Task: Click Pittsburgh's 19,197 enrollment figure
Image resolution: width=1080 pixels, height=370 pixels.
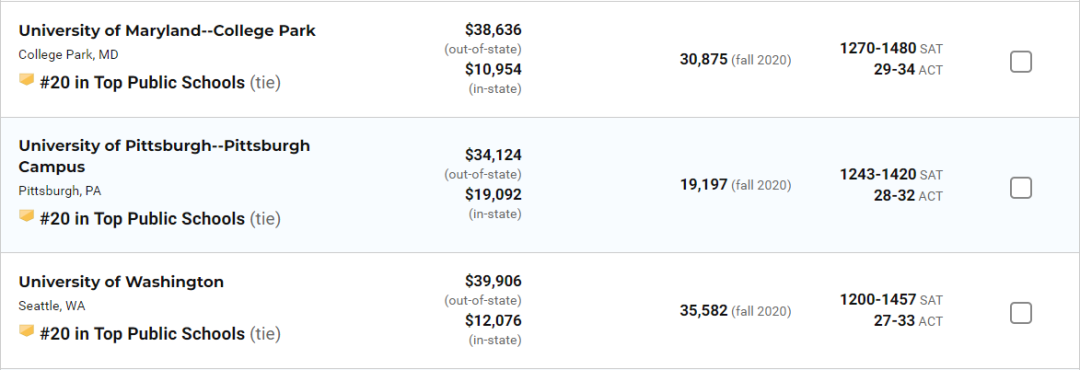Action: 703,185
